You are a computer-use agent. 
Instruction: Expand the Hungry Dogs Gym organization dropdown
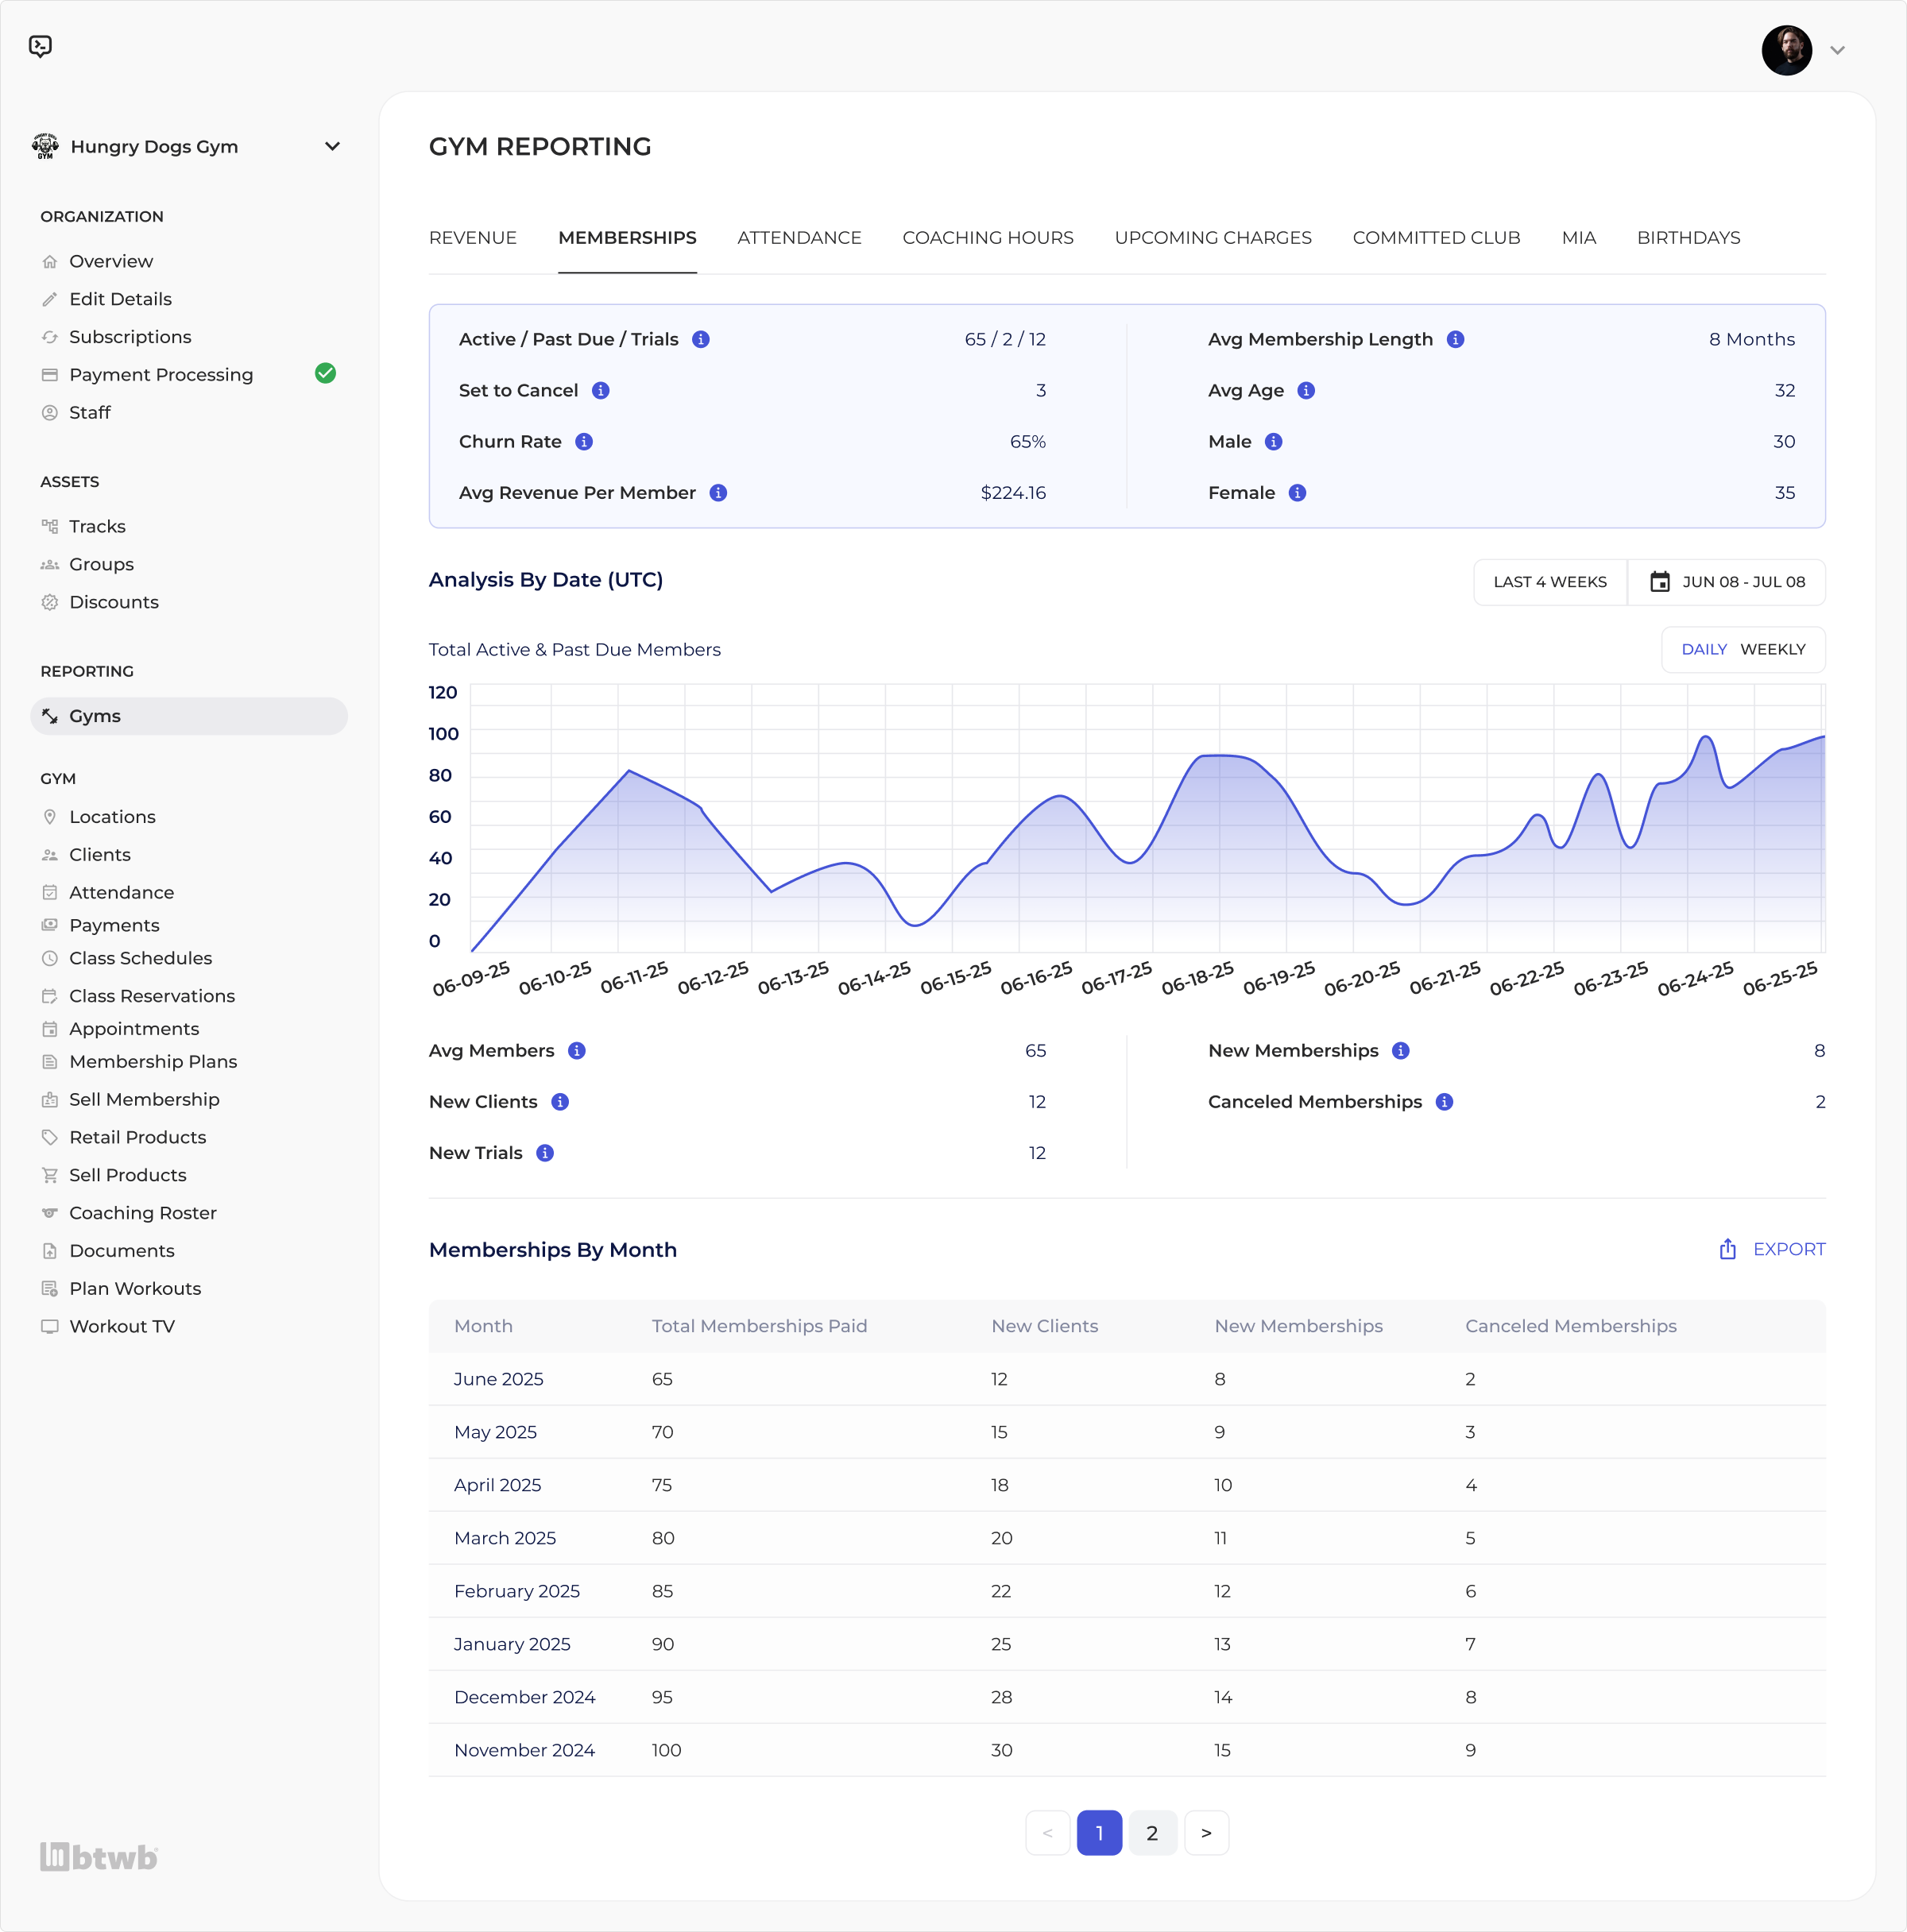[333, 146]
